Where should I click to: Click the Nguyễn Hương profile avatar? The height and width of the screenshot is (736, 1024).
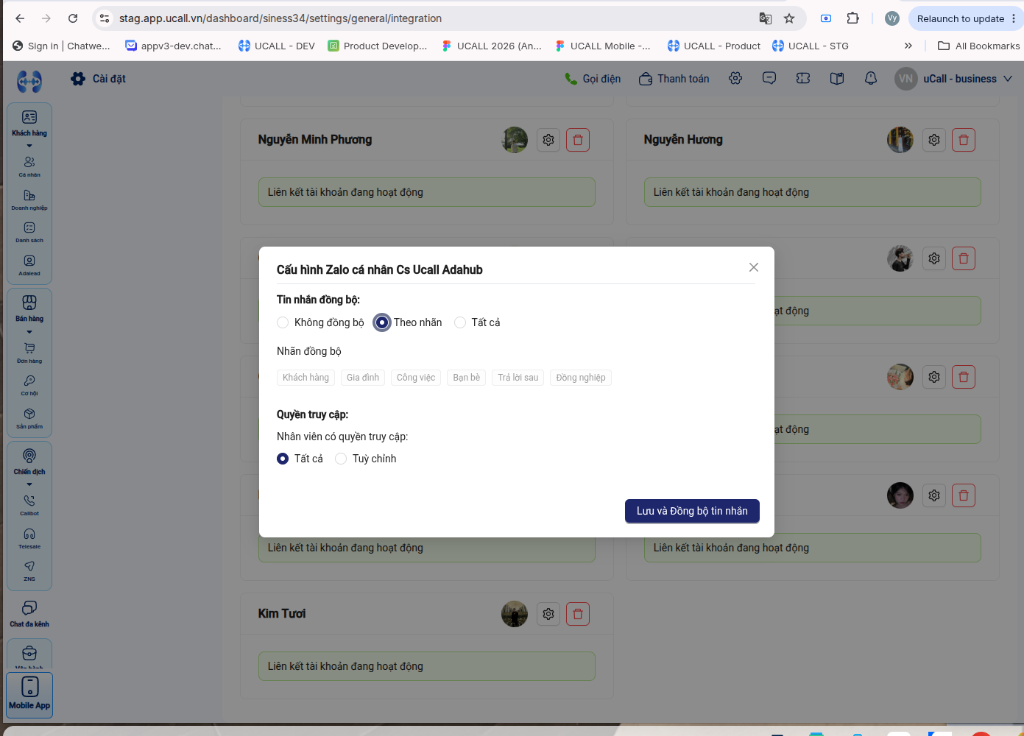(900, 140)
